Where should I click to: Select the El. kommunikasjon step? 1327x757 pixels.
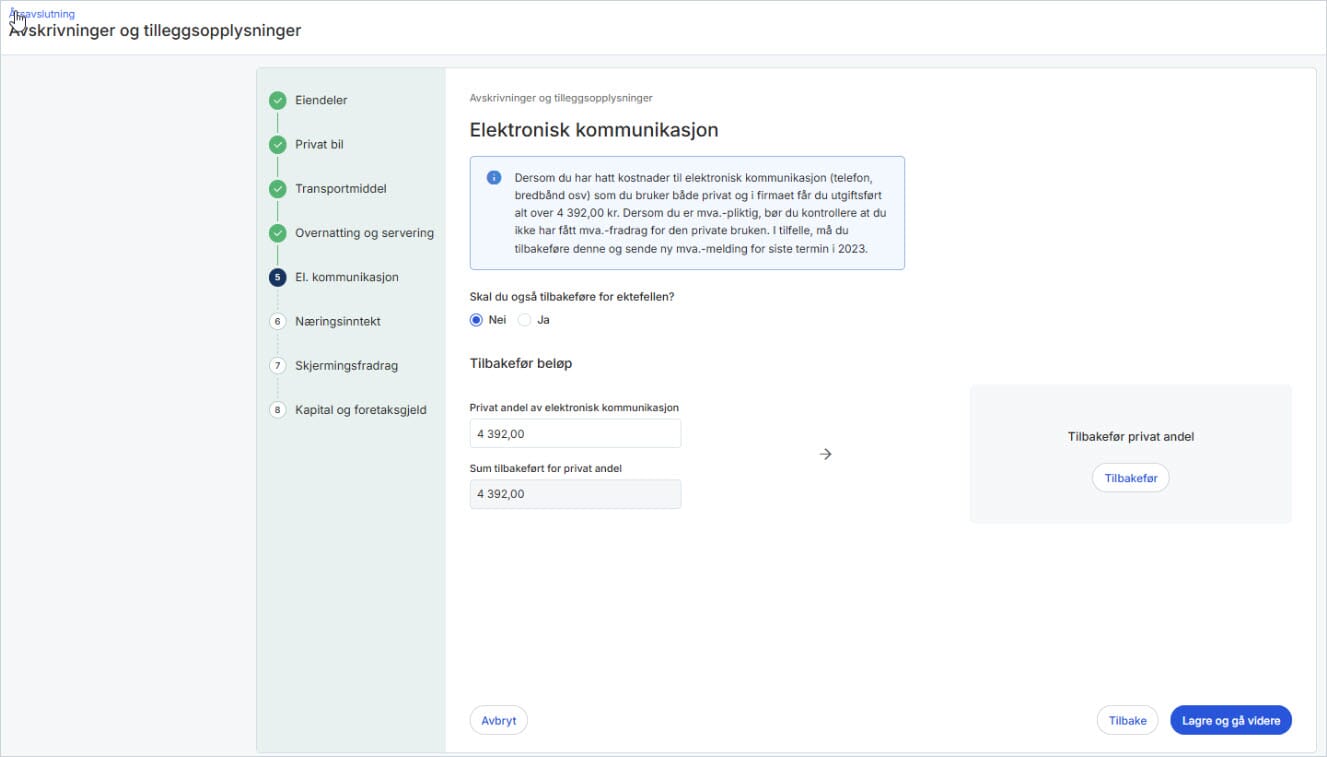pyautogui.click(x=346, y=277)
